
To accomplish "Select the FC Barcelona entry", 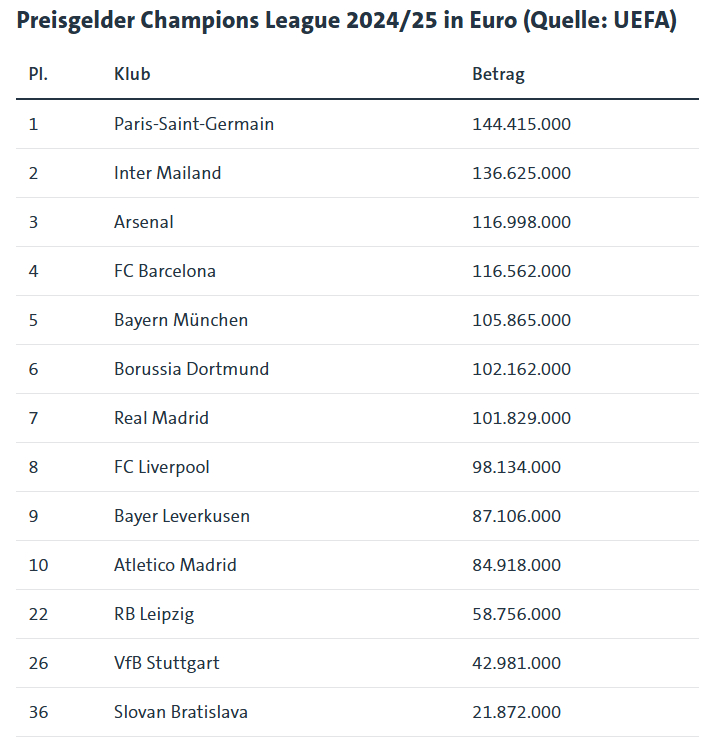I will click(x=165, y=271).
